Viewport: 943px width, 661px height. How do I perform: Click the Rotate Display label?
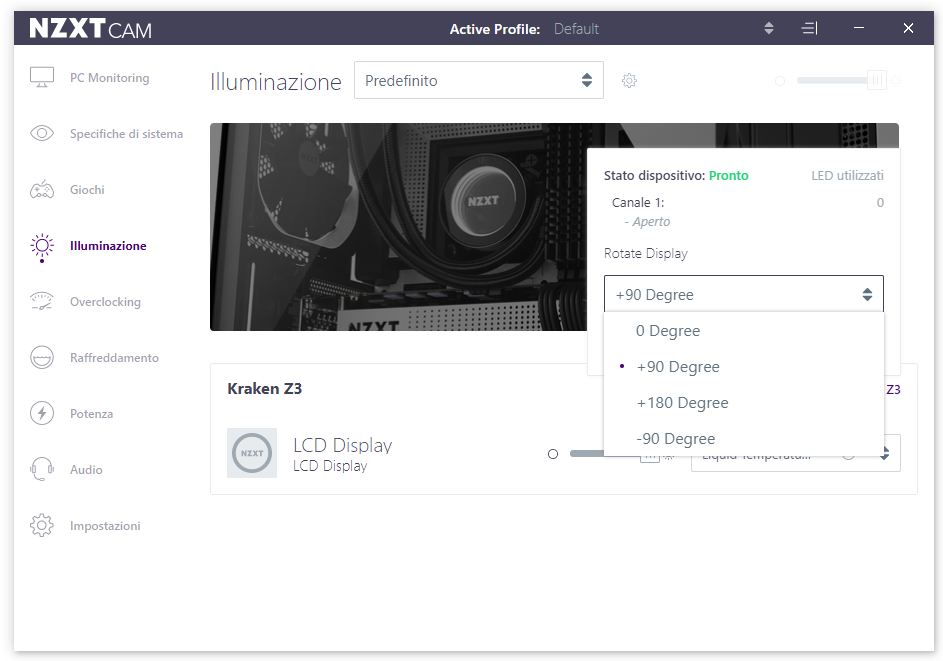(x=645, y=253)
